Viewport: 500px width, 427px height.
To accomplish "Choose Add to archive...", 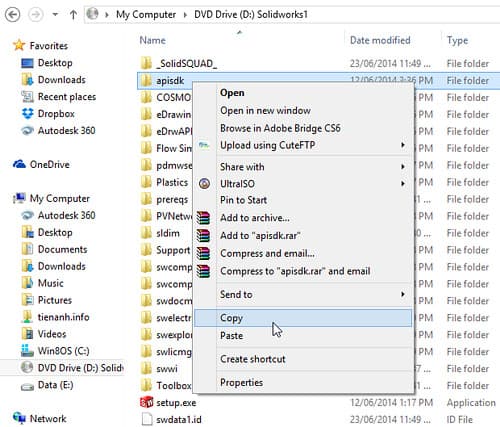I will click(x=255, y=218).
